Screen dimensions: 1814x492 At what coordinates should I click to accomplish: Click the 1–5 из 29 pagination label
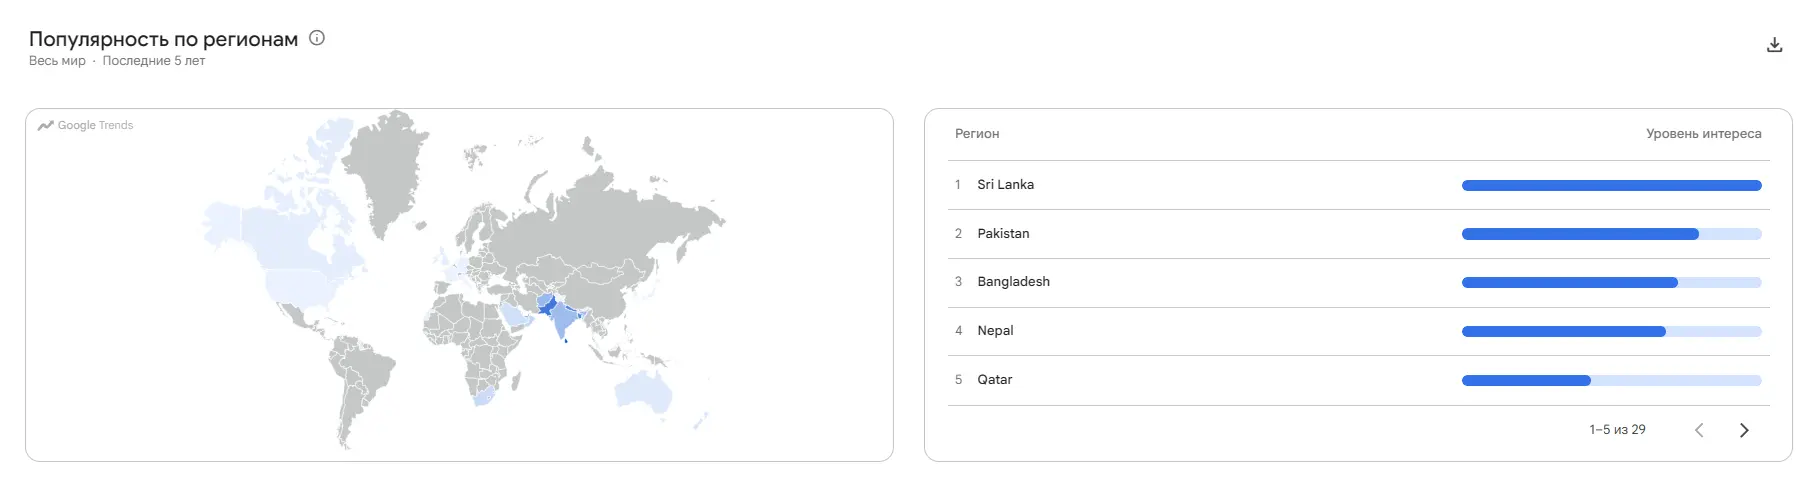(x=1617, y=430)
